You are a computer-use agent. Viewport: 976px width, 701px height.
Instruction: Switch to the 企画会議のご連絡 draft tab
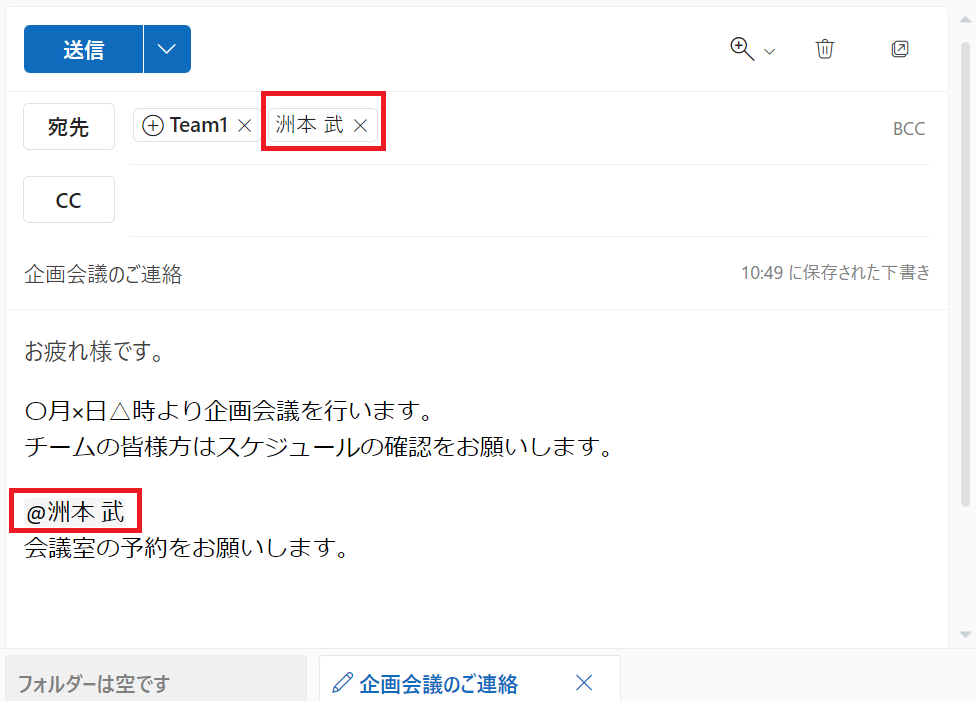click(x=438, y=684)
